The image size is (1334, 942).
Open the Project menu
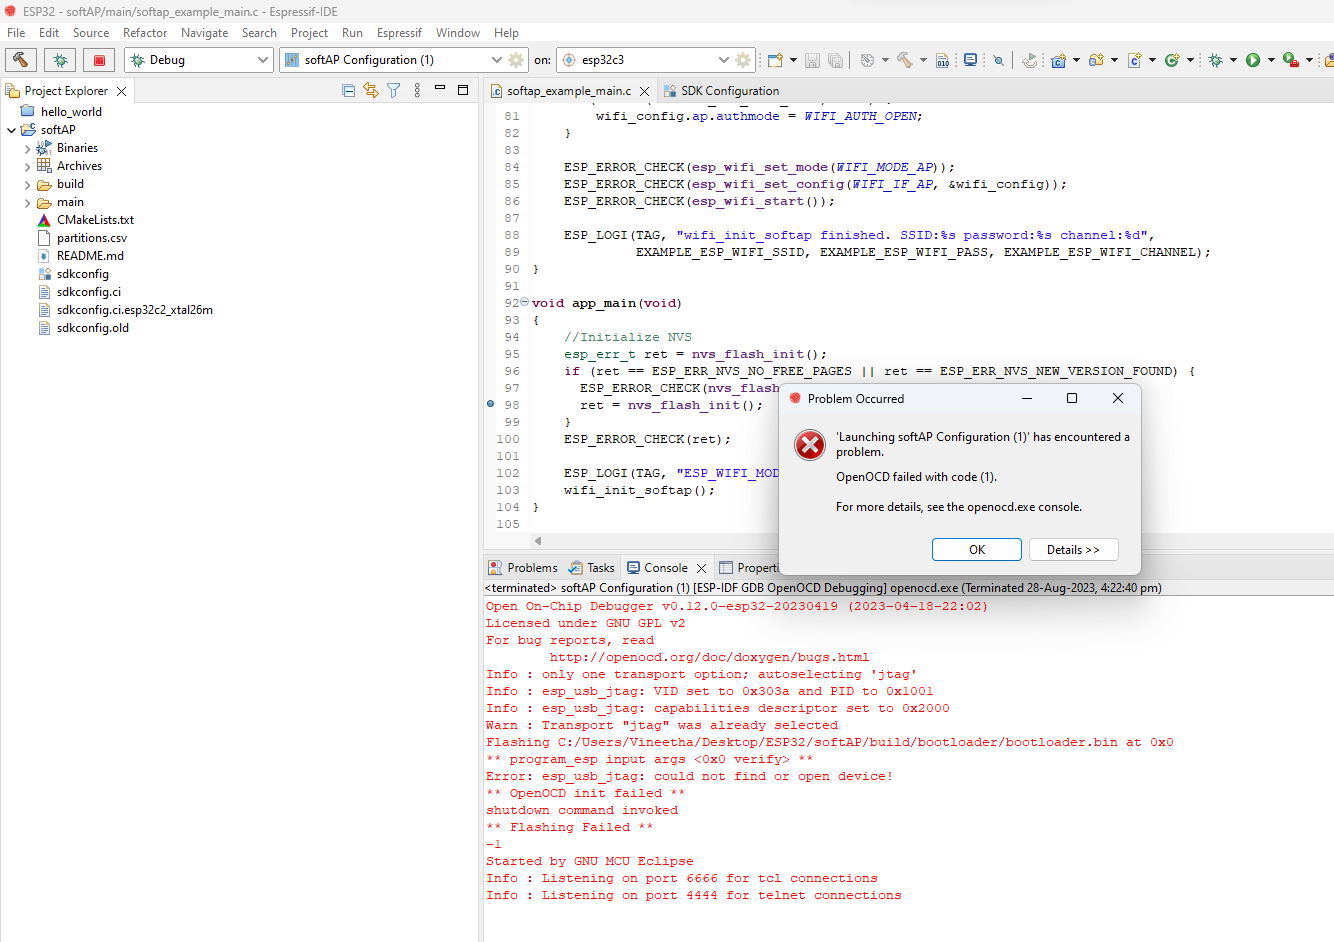(309, 33)
